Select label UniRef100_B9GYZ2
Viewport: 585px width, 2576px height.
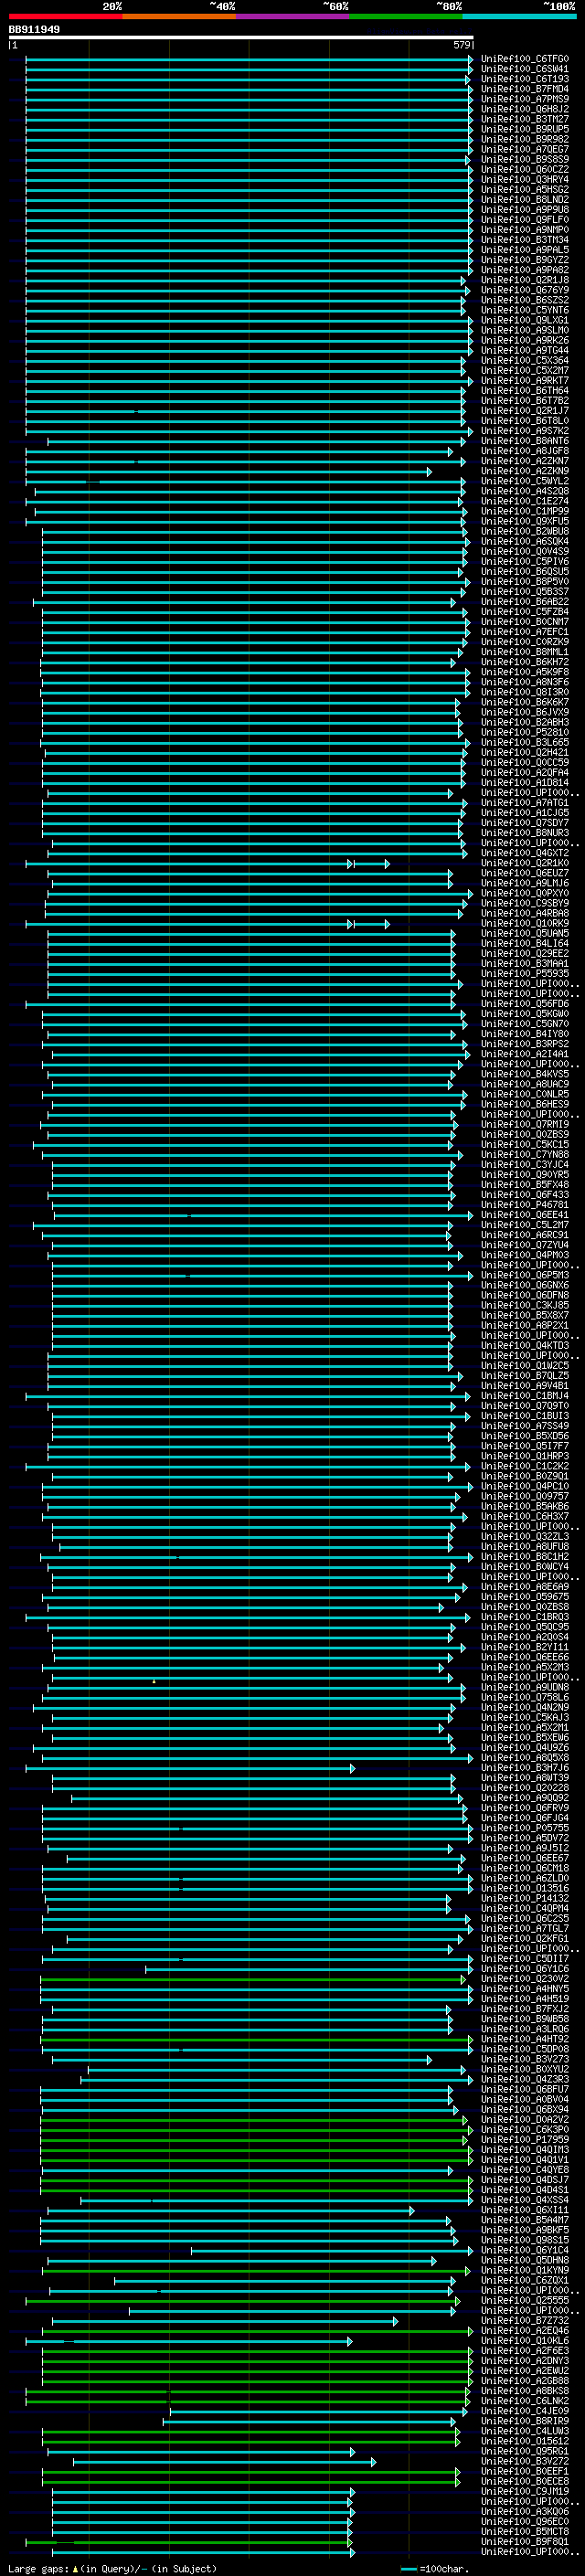point(525,260)
